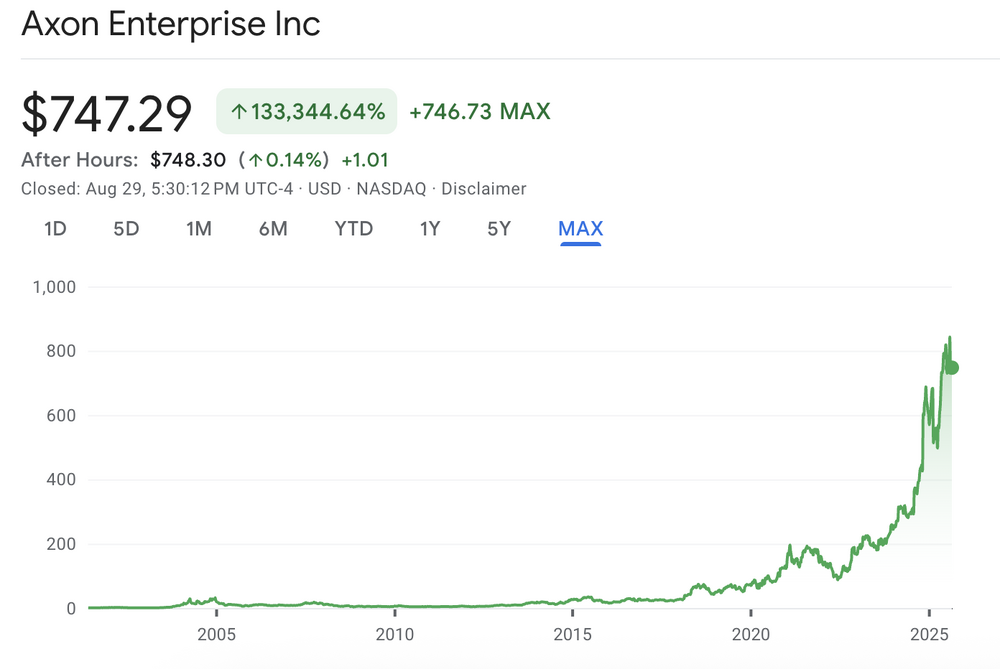Click the after-hours 0.14% up arrow

(256, 160)
